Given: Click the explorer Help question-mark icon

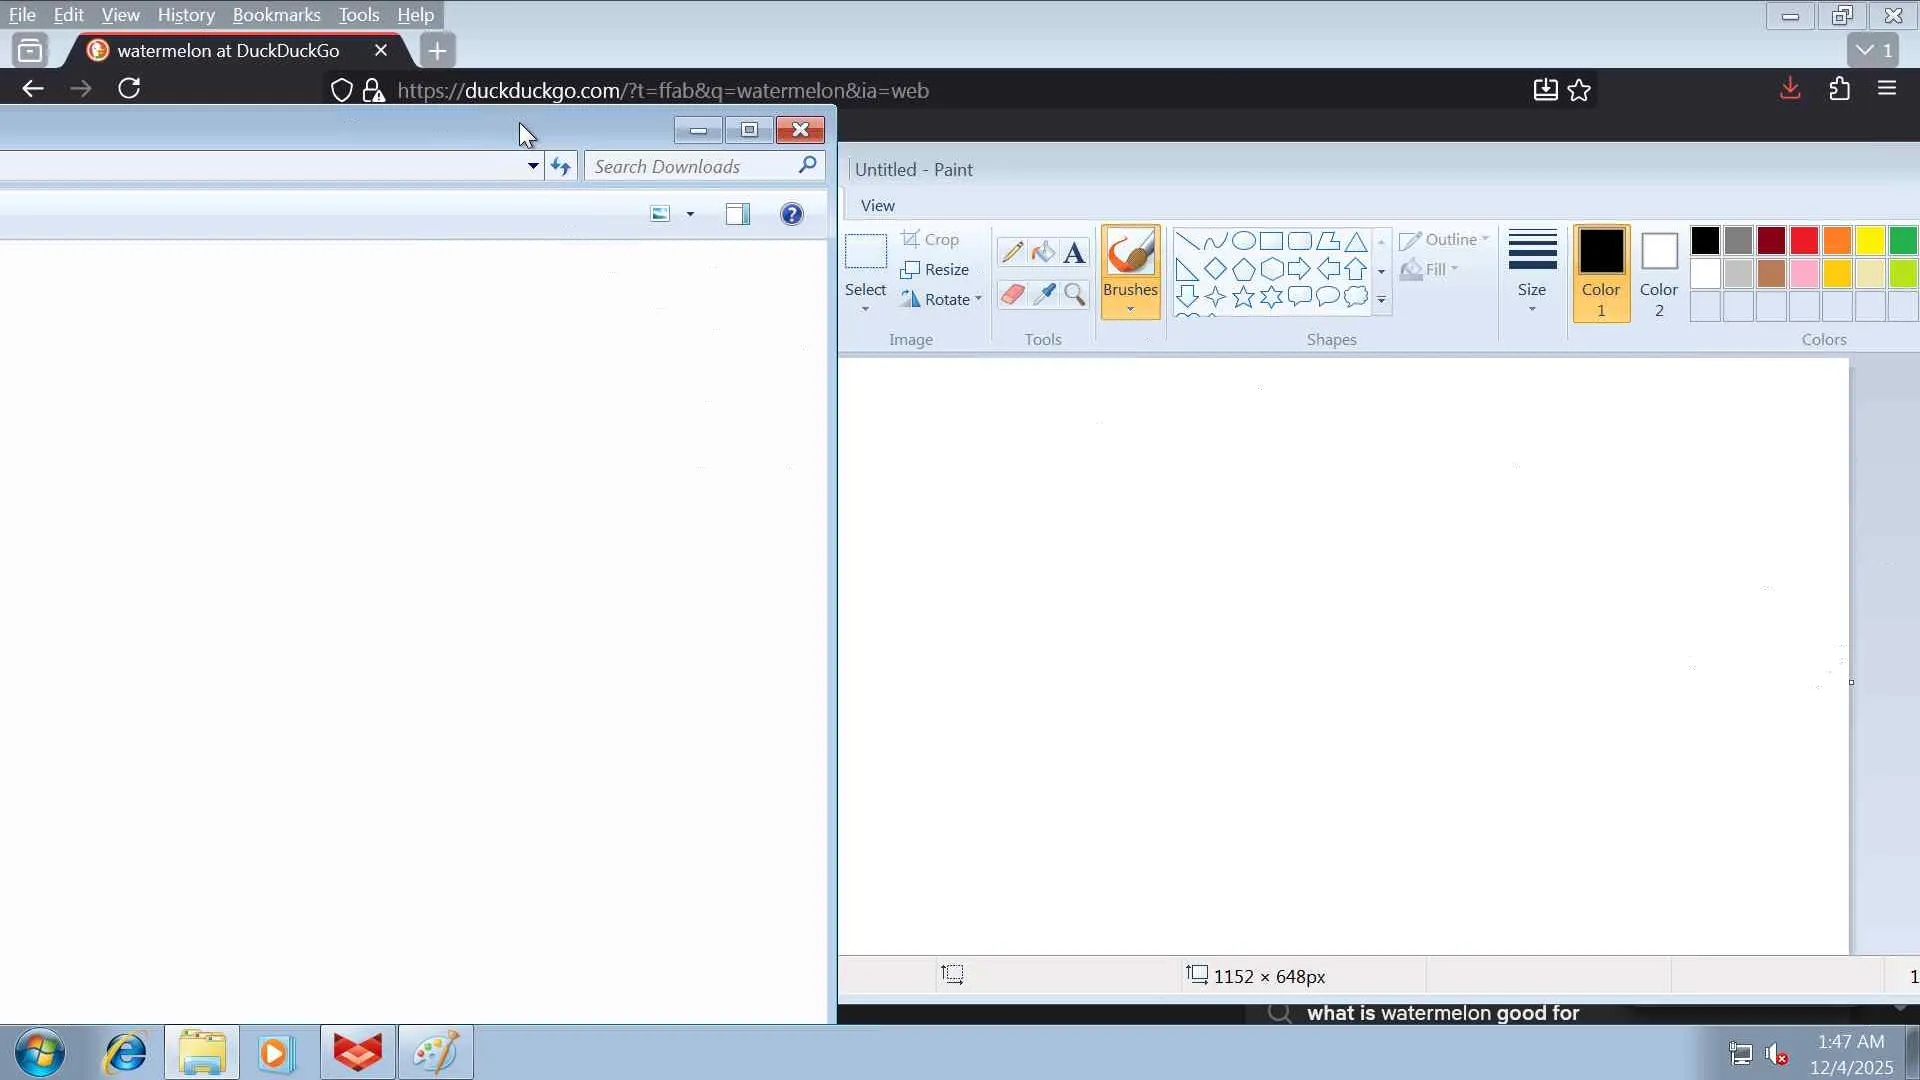Looking at the screenshot, I should (791, 214).
